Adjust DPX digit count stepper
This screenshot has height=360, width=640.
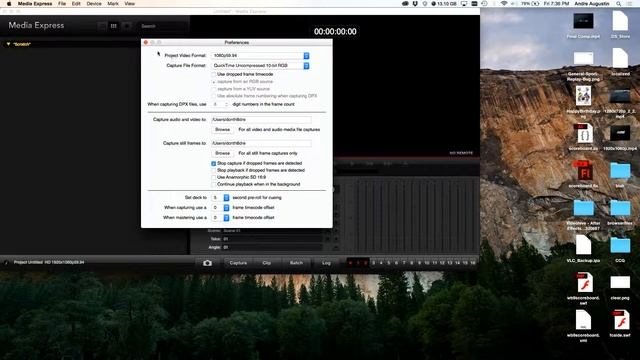point(227,104)
